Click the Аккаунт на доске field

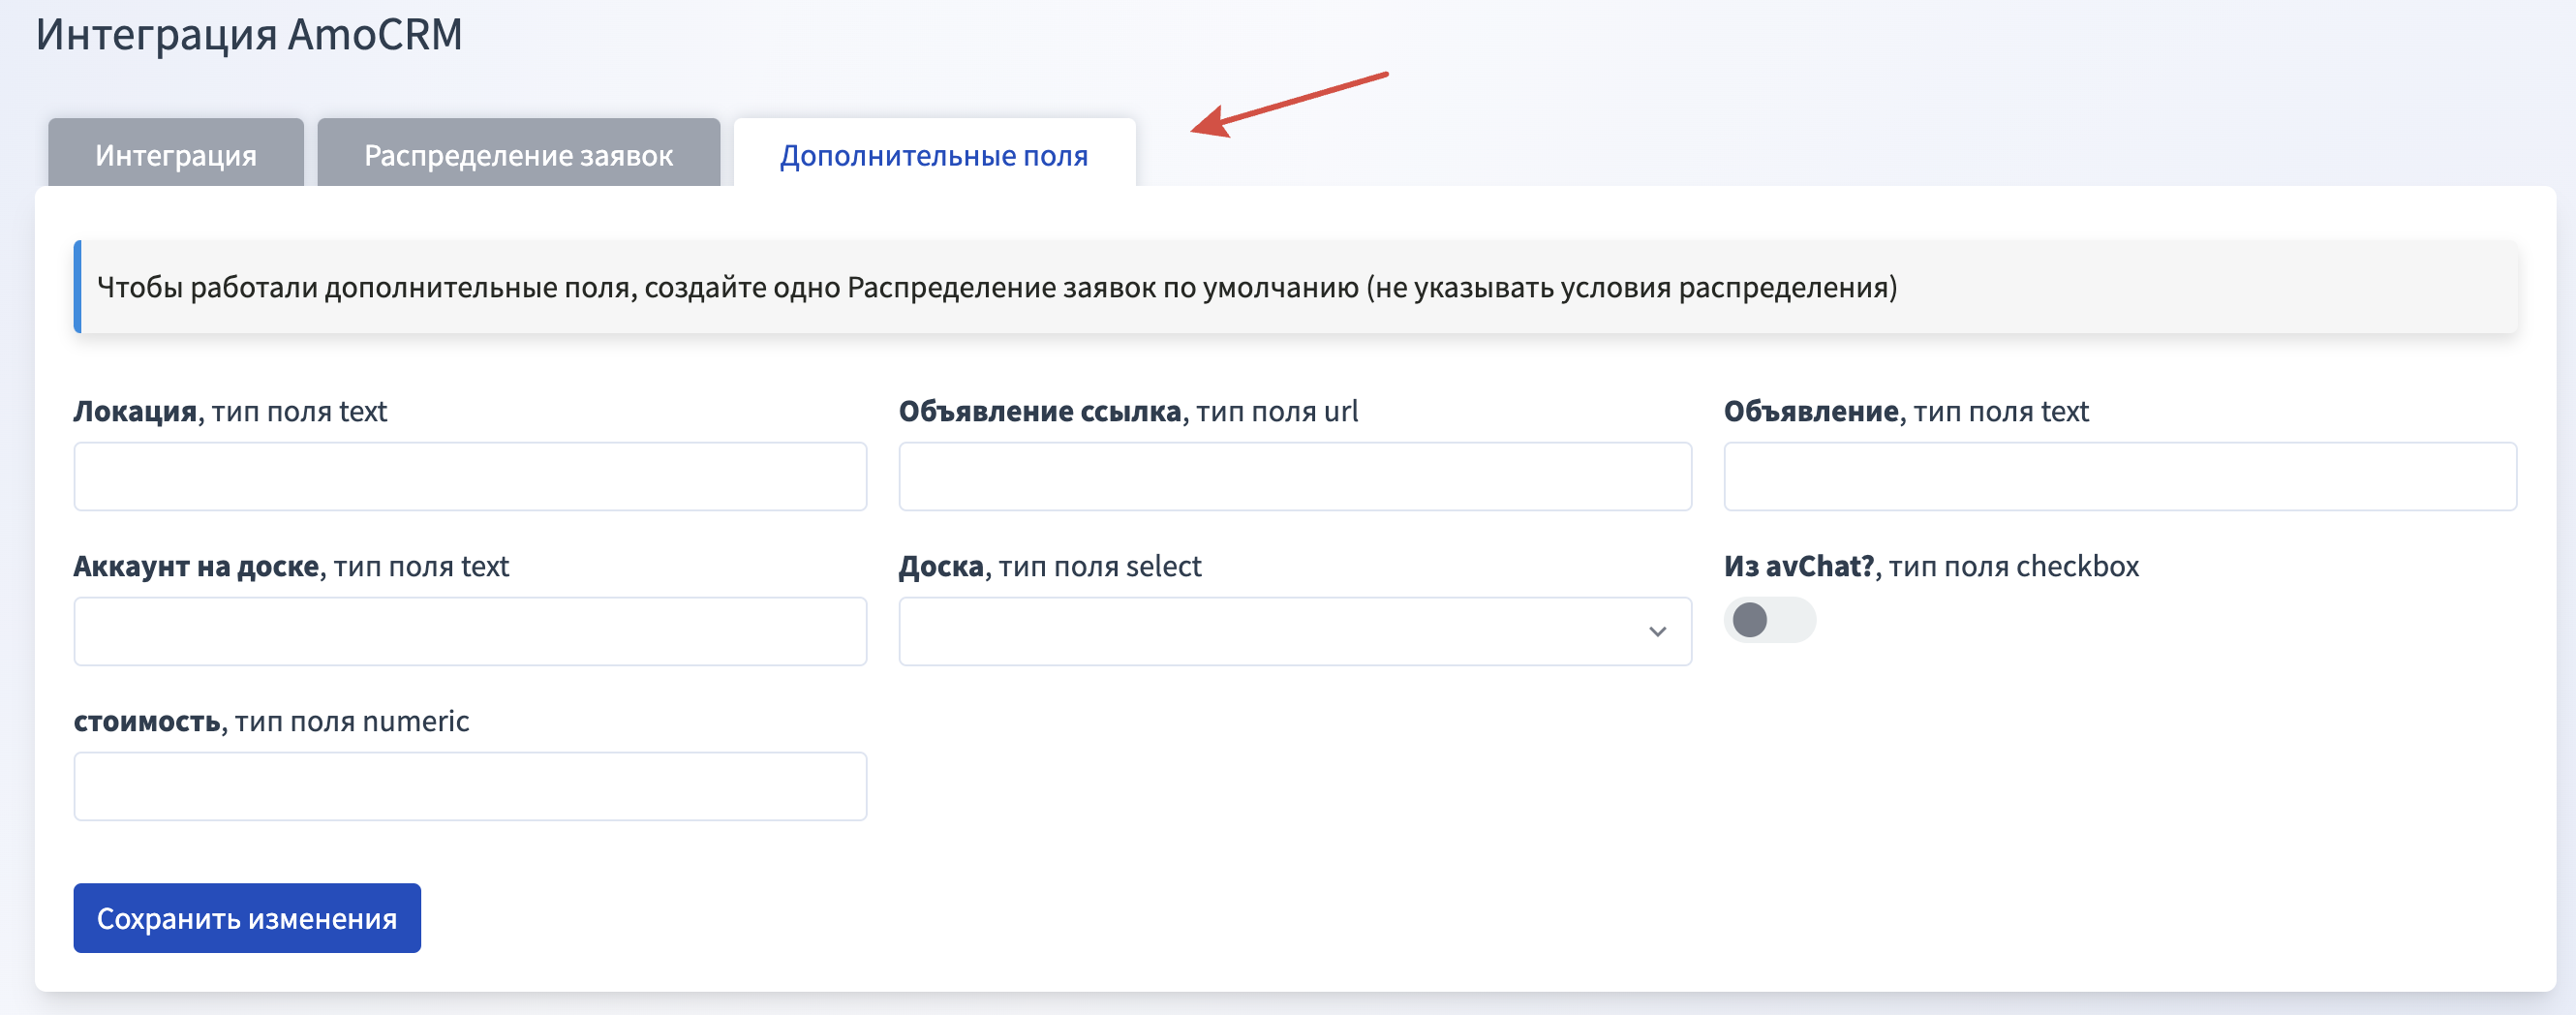[470, 631]
